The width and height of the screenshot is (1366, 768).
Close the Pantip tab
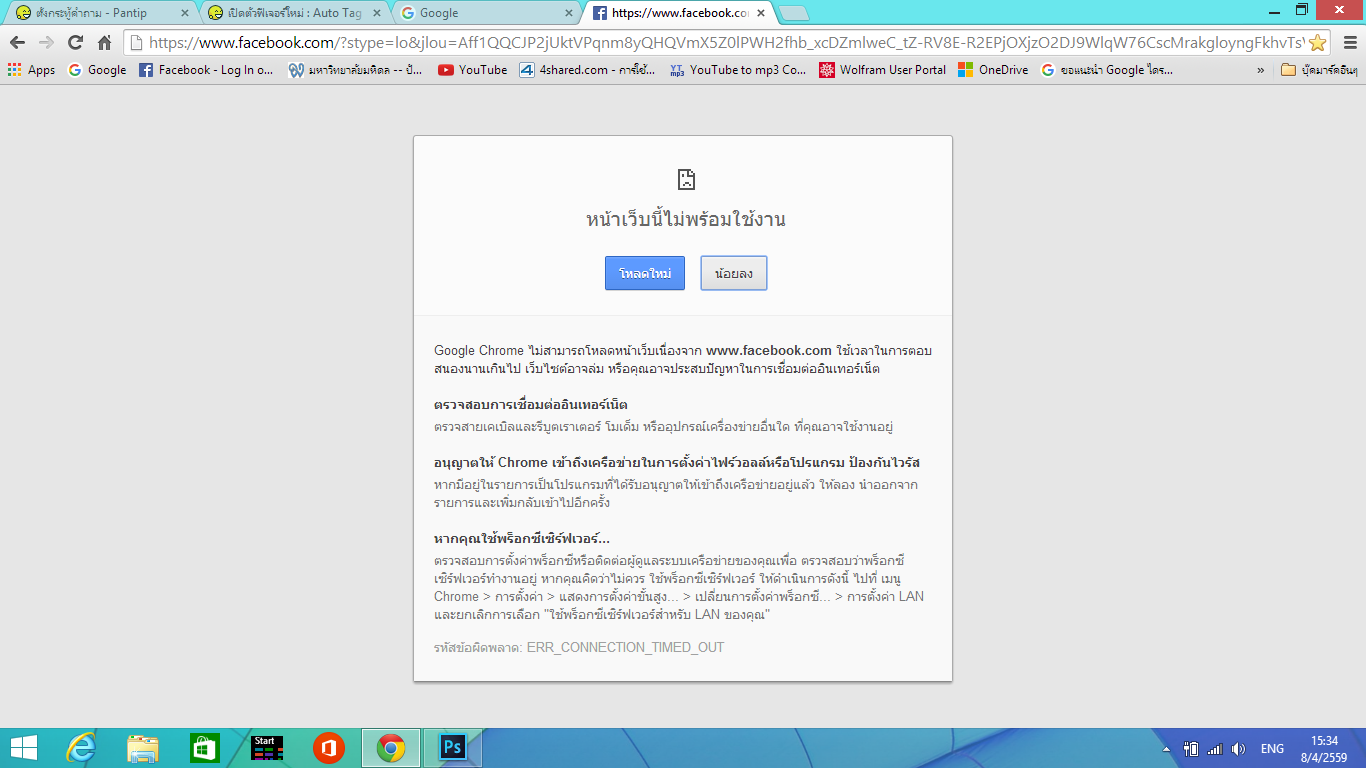(184, 13)
